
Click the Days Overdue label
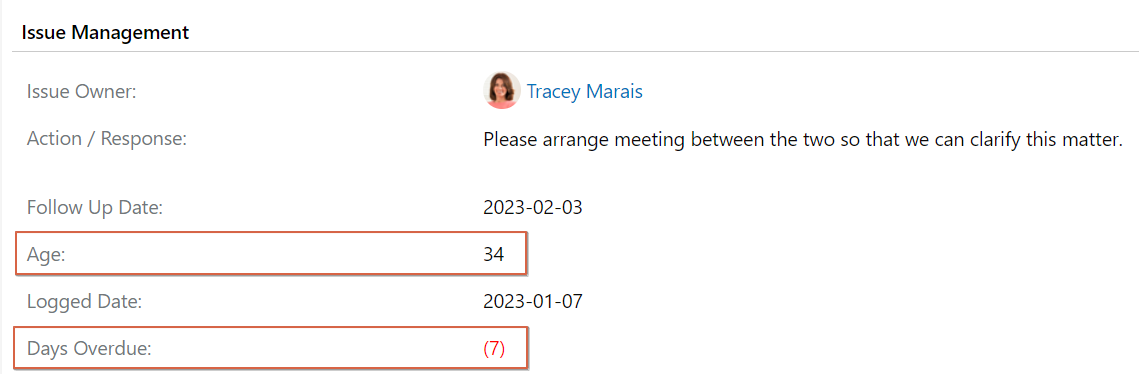(89, 348)
